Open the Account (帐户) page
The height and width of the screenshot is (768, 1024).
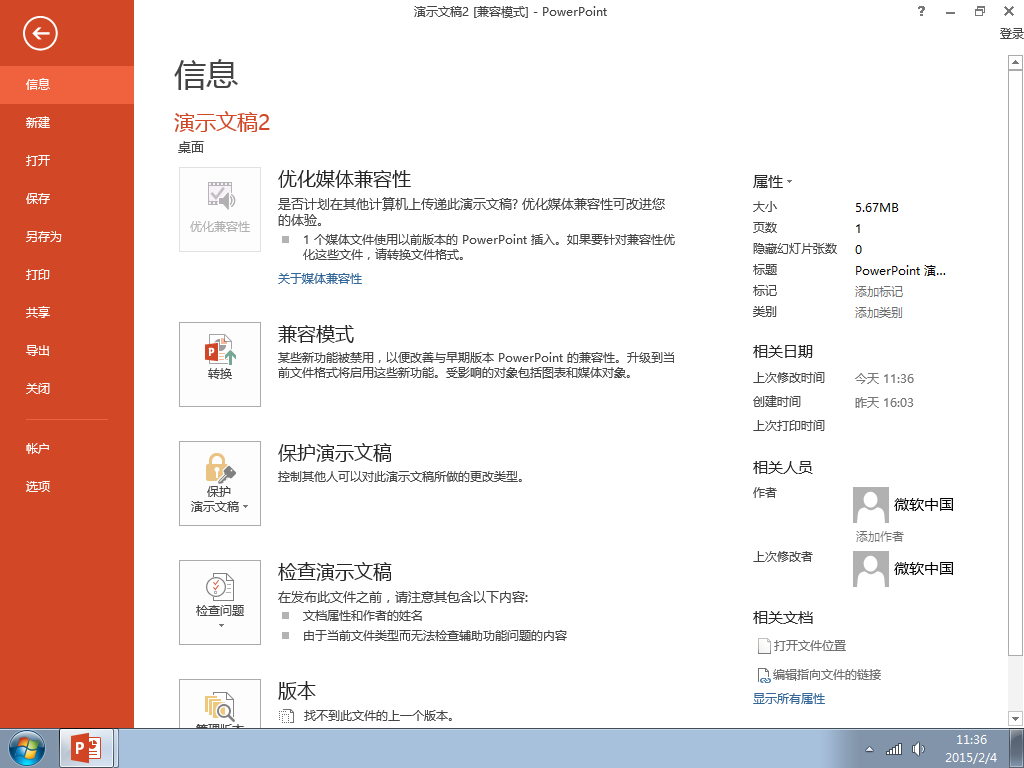click(67, 449)
